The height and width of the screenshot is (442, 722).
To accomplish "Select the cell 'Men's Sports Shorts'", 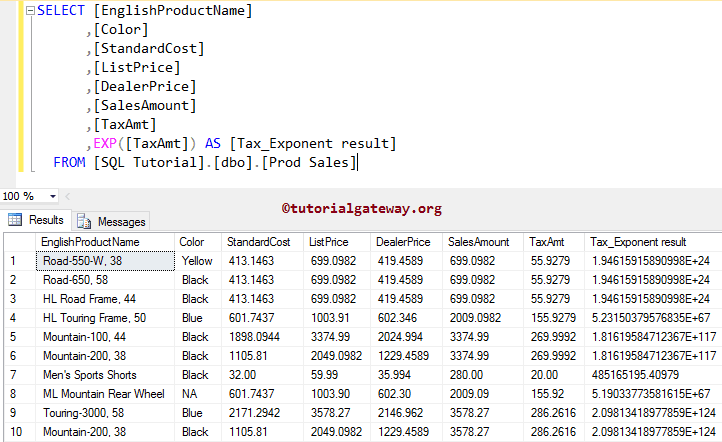I will click(105, 375).
